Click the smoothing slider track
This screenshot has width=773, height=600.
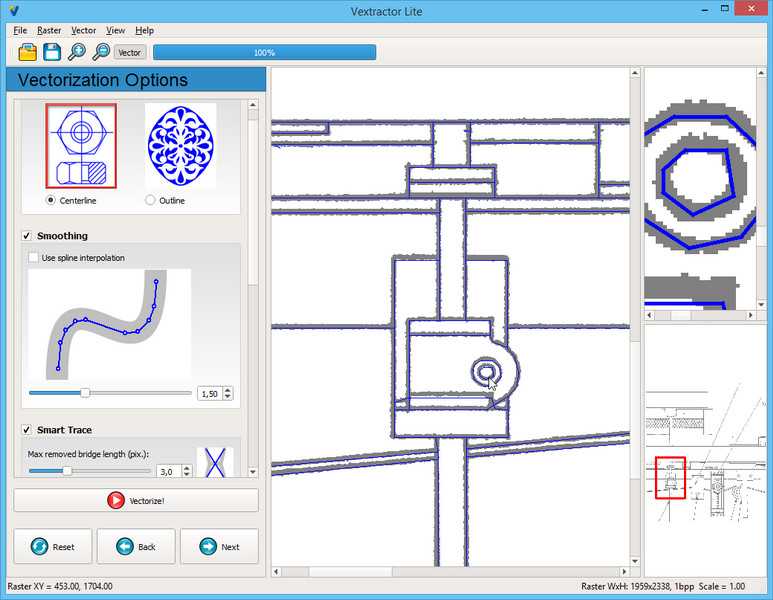[x=140, y=393]
